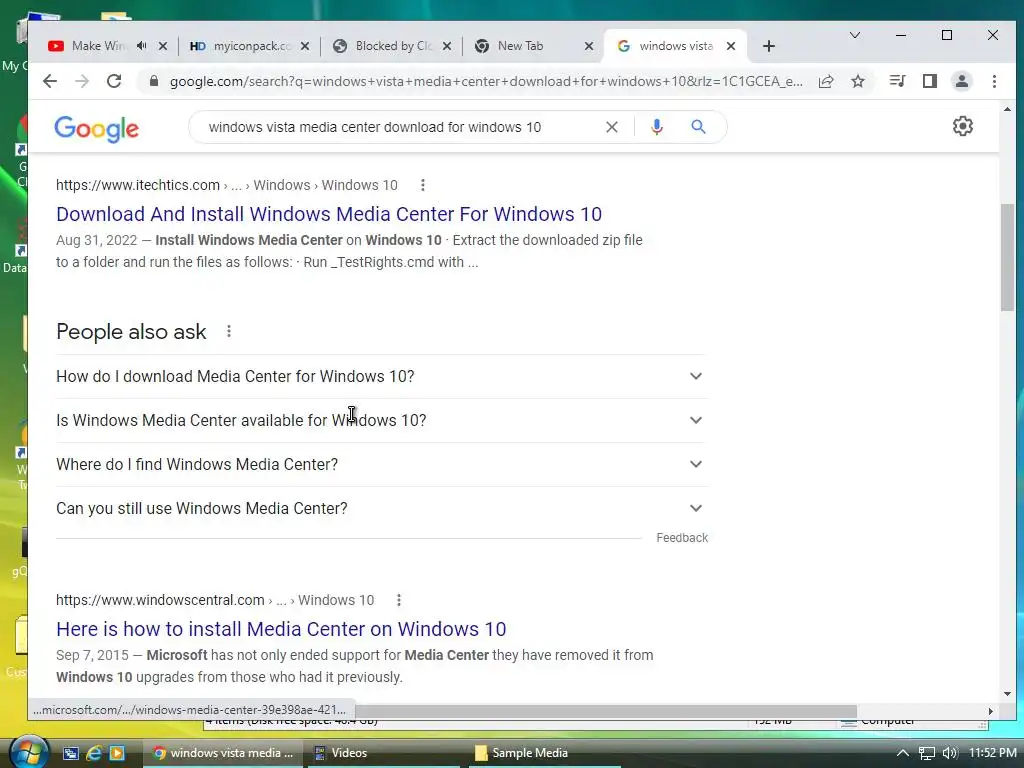The width and height of the screenshot is (1024, 768).
Task: Launch Windows Media Player from quick launch
Action: pos(117,753)
